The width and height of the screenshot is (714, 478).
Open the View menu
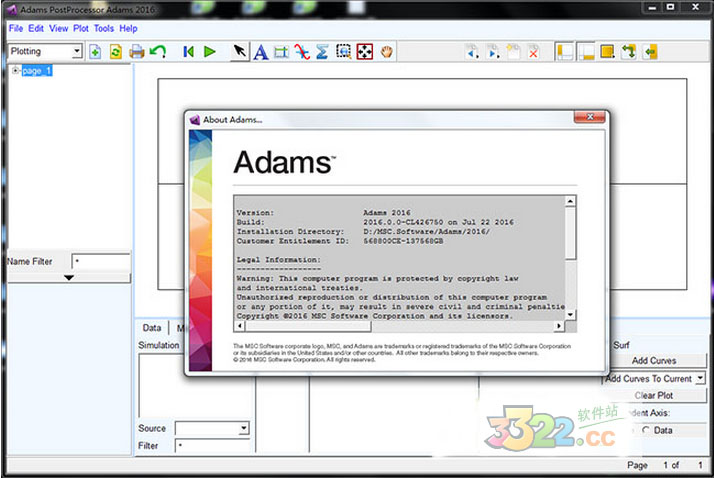59,28
